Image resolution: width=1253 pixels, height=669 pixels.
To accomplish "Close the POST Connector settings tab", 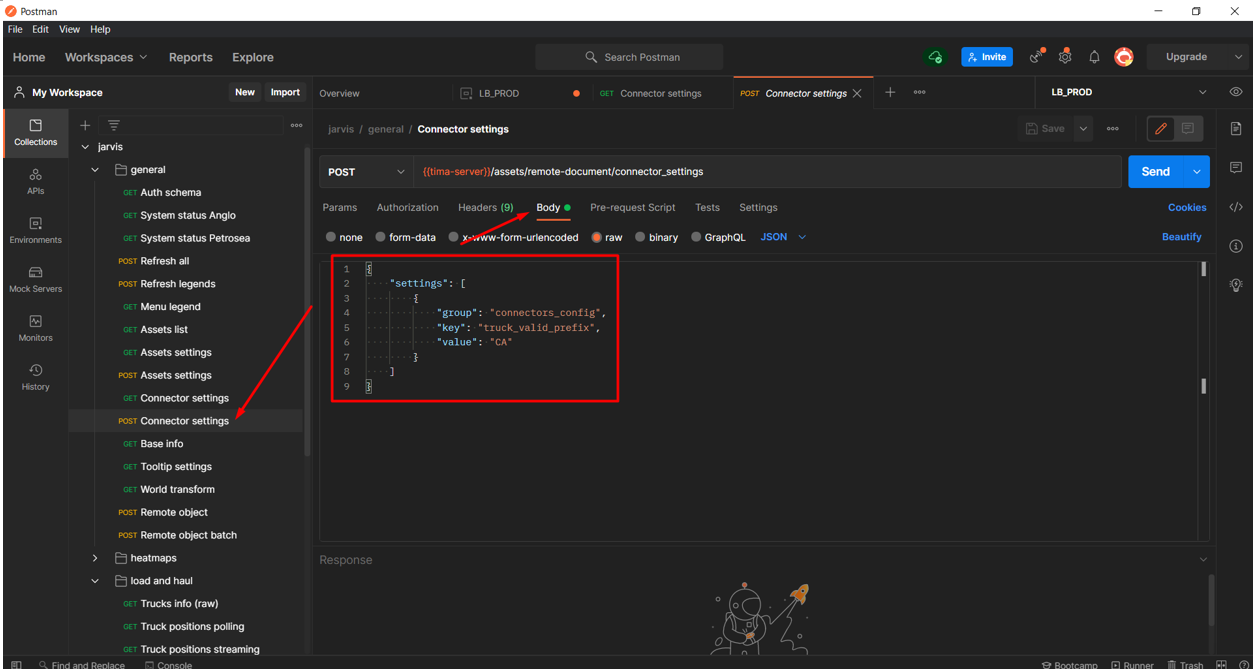I will tap(857, 93).
